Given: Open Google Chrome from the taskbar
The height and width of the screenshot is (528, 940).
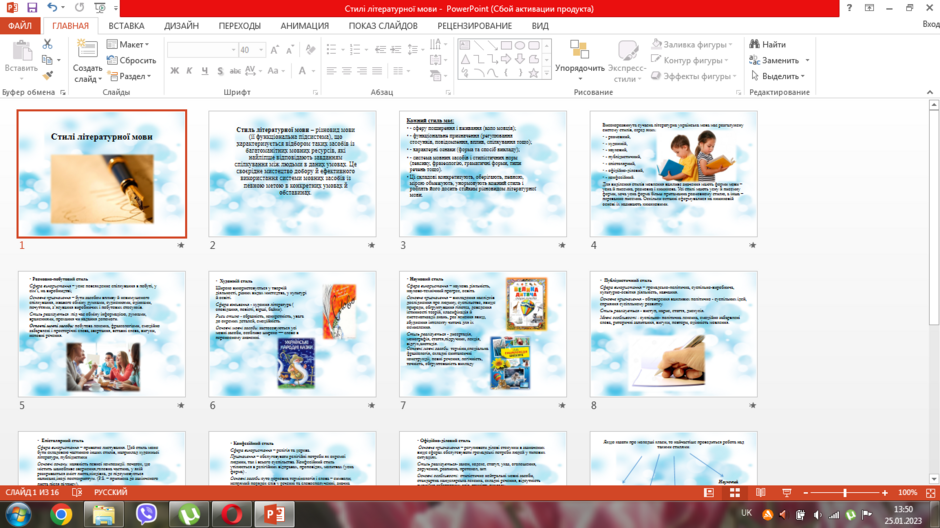Looking at the screenshot, I should [61, 514].
